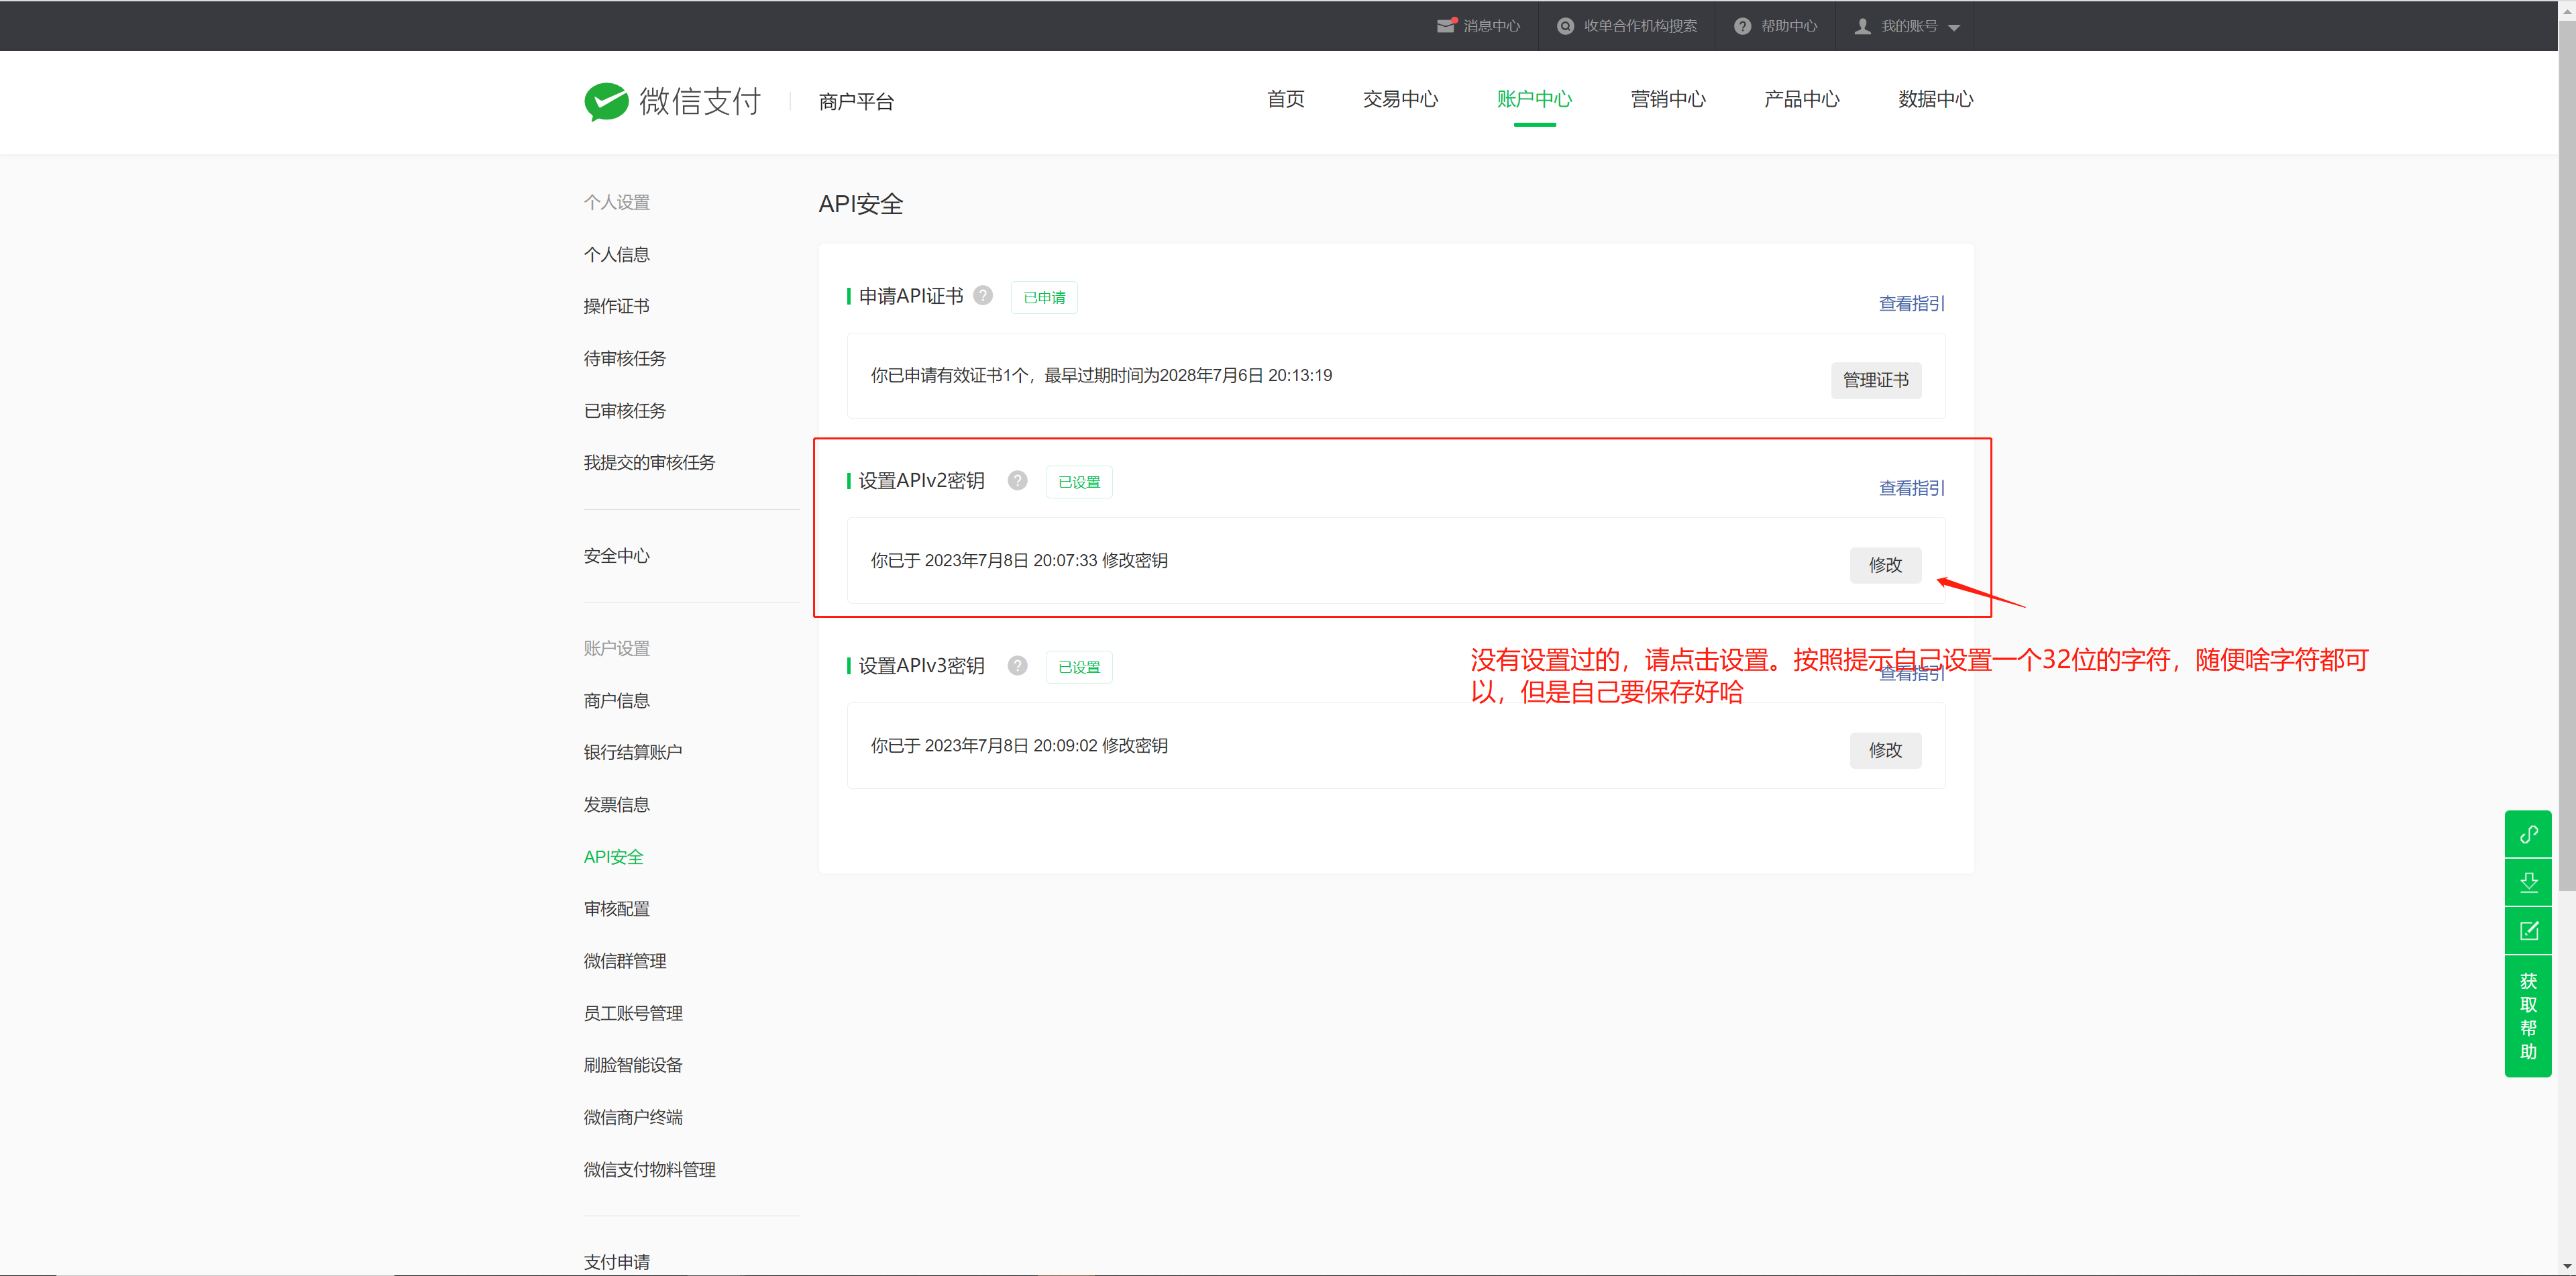This screenshot has width=2576, height=1276.
Task: Open 微信商户终端 in sidebar
Action: tap(633, 1117)
